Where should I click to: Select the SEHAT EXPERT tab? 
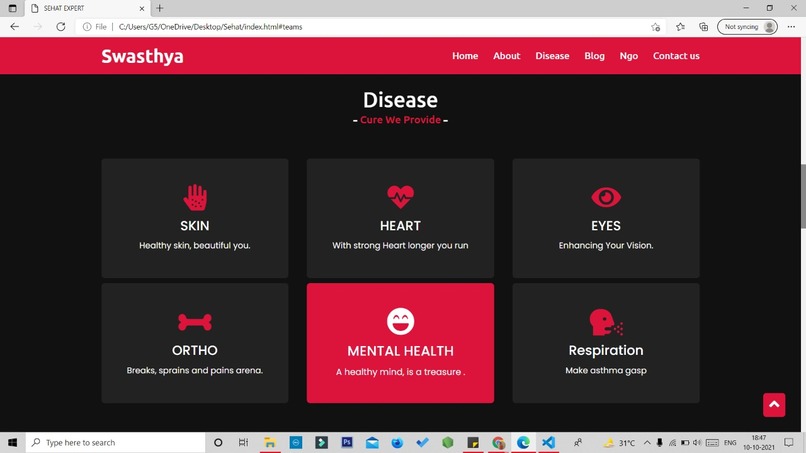click(x=87, y=8)
